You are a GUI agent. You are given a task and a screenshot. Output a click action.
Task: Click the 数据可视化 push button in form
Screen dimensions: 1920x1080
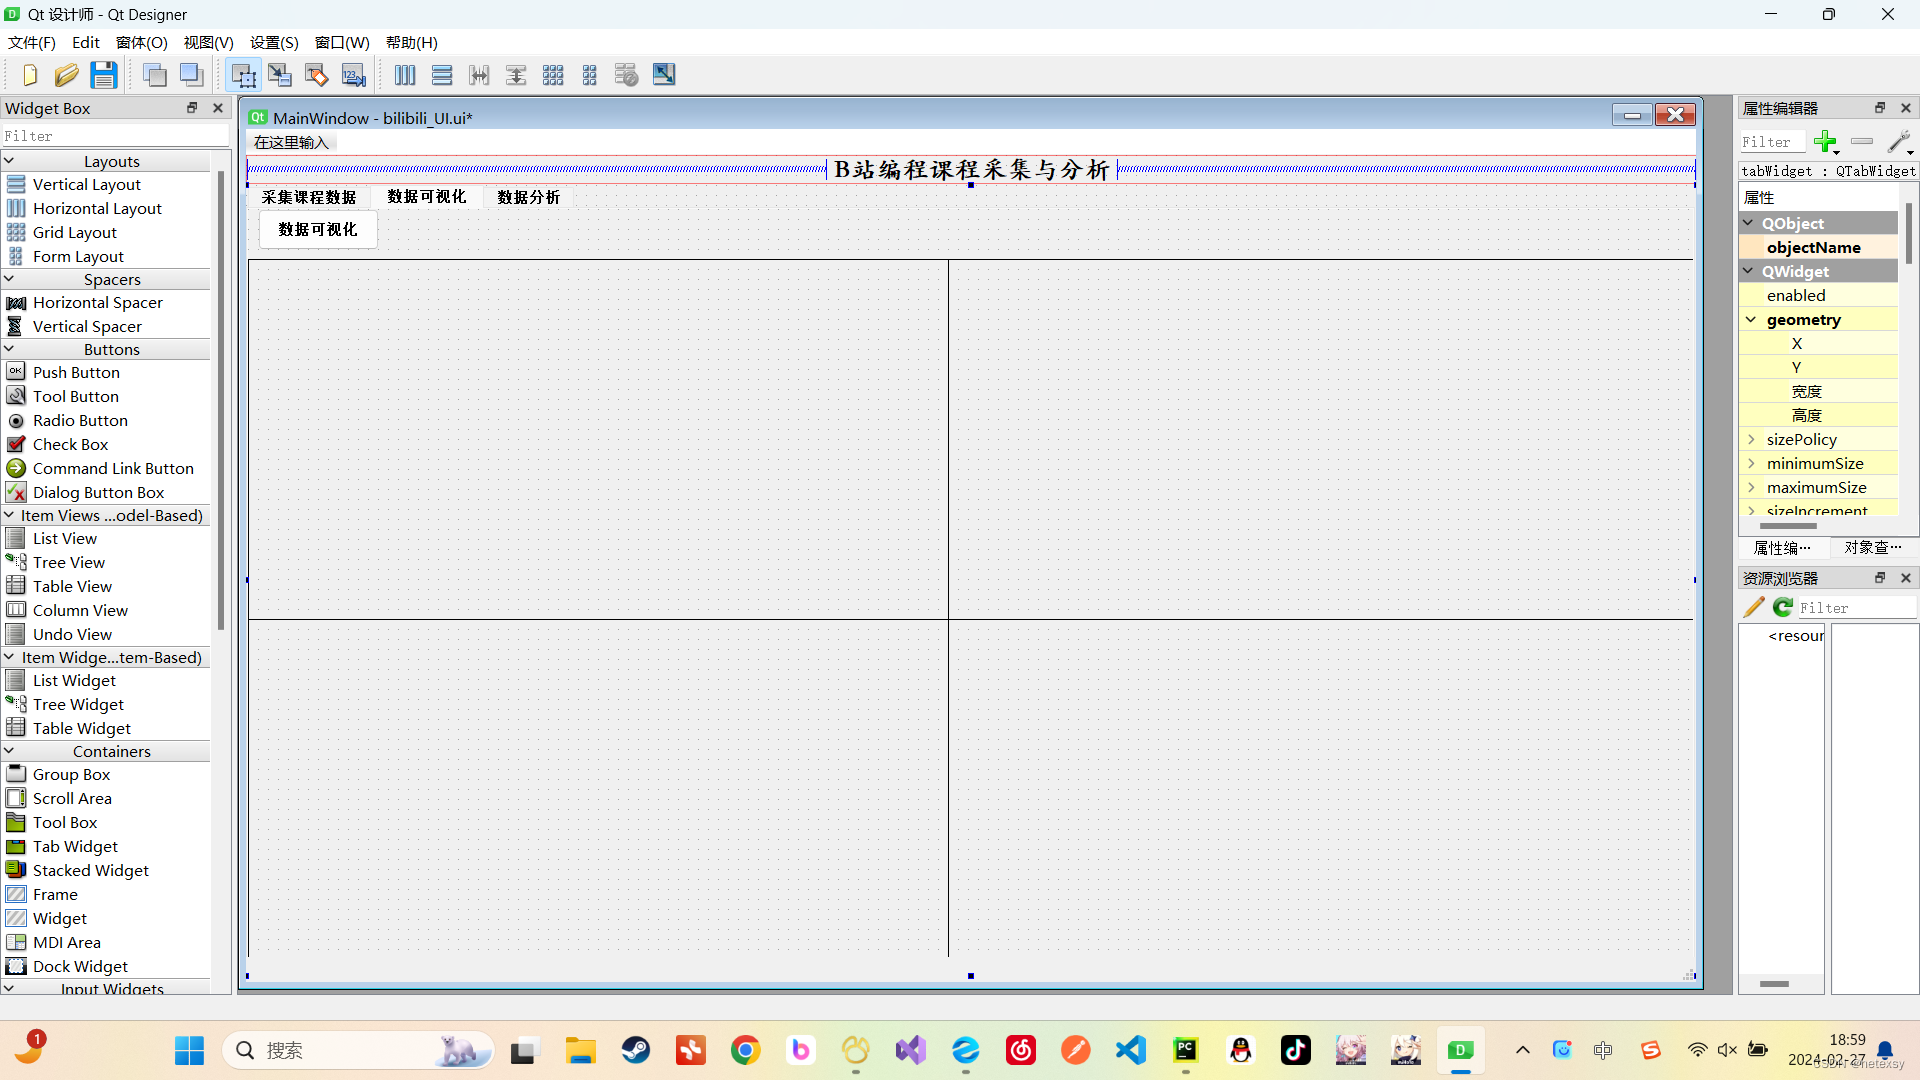(x=318, y=229)
